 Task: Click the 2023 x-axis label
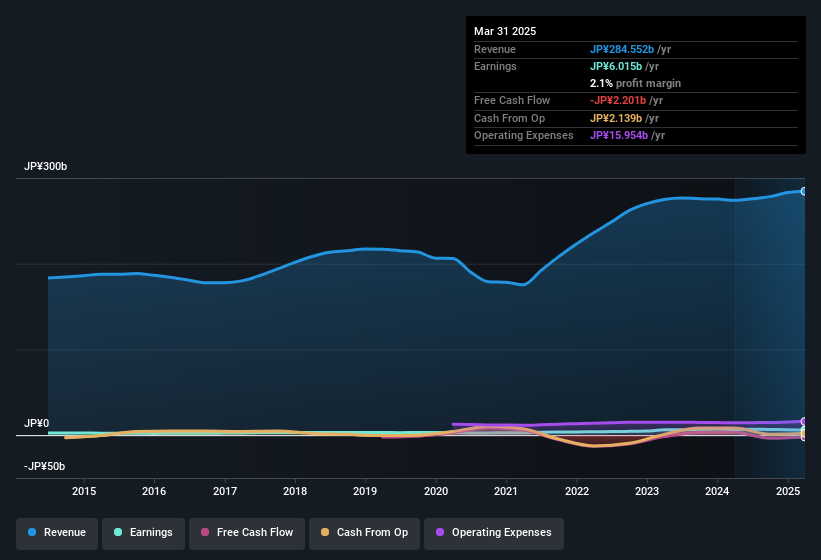click(x=647, y=491)
